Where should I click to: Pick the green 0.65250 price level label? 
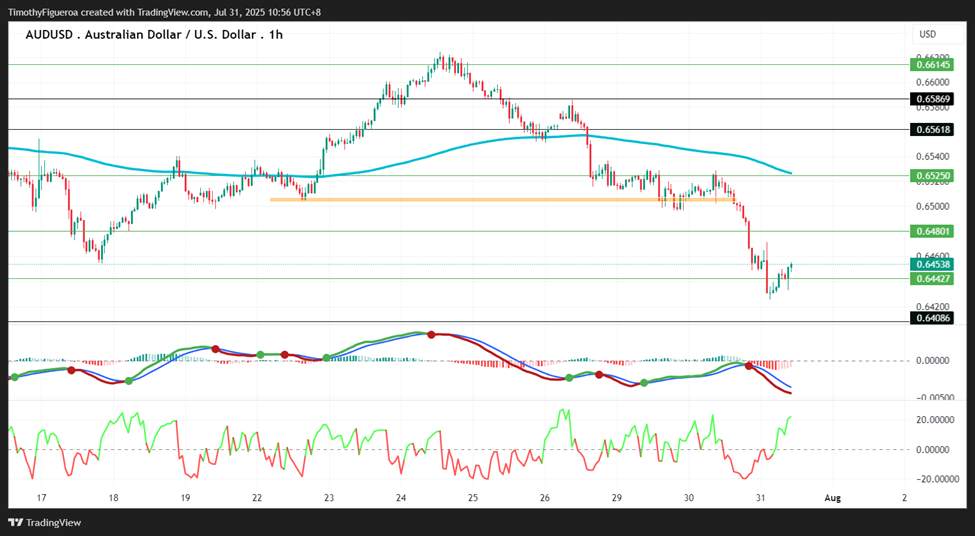pyautogui.click(x=931, y=176)
